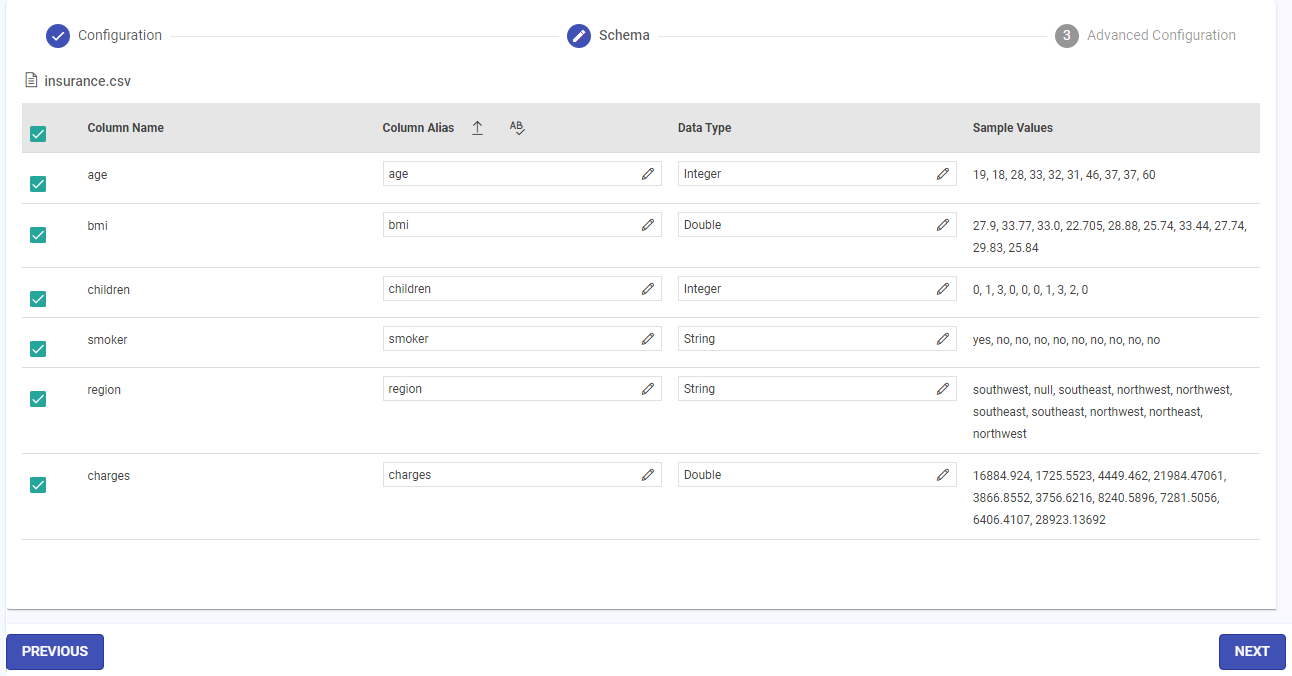Click the NEXT button
1292x676 pixels.
(1251, 651)
